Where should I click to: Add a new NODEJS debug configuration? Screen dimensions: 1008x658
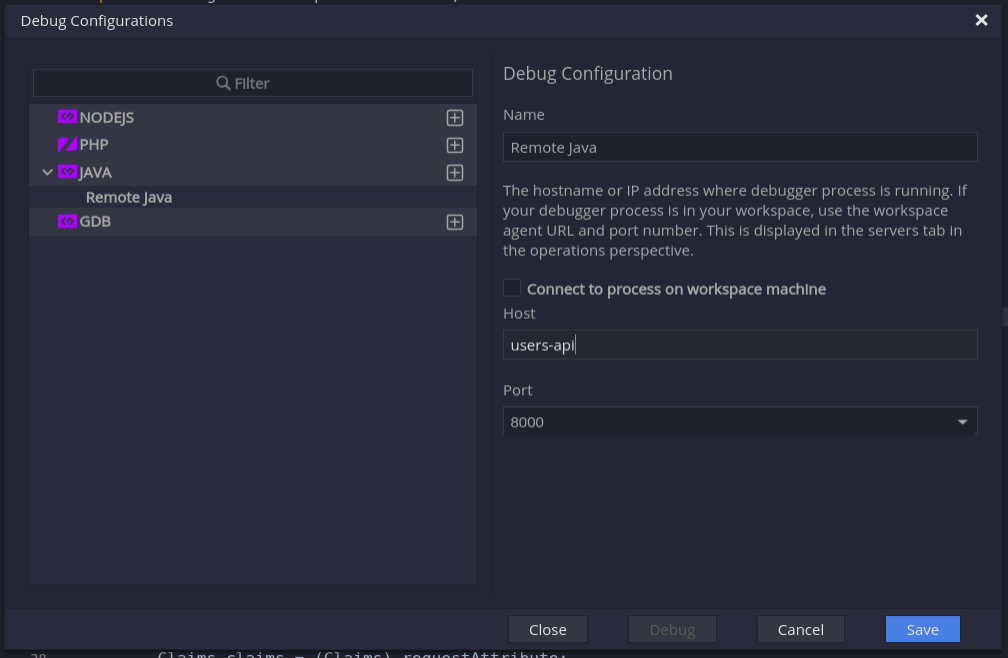tap(455, 118)
